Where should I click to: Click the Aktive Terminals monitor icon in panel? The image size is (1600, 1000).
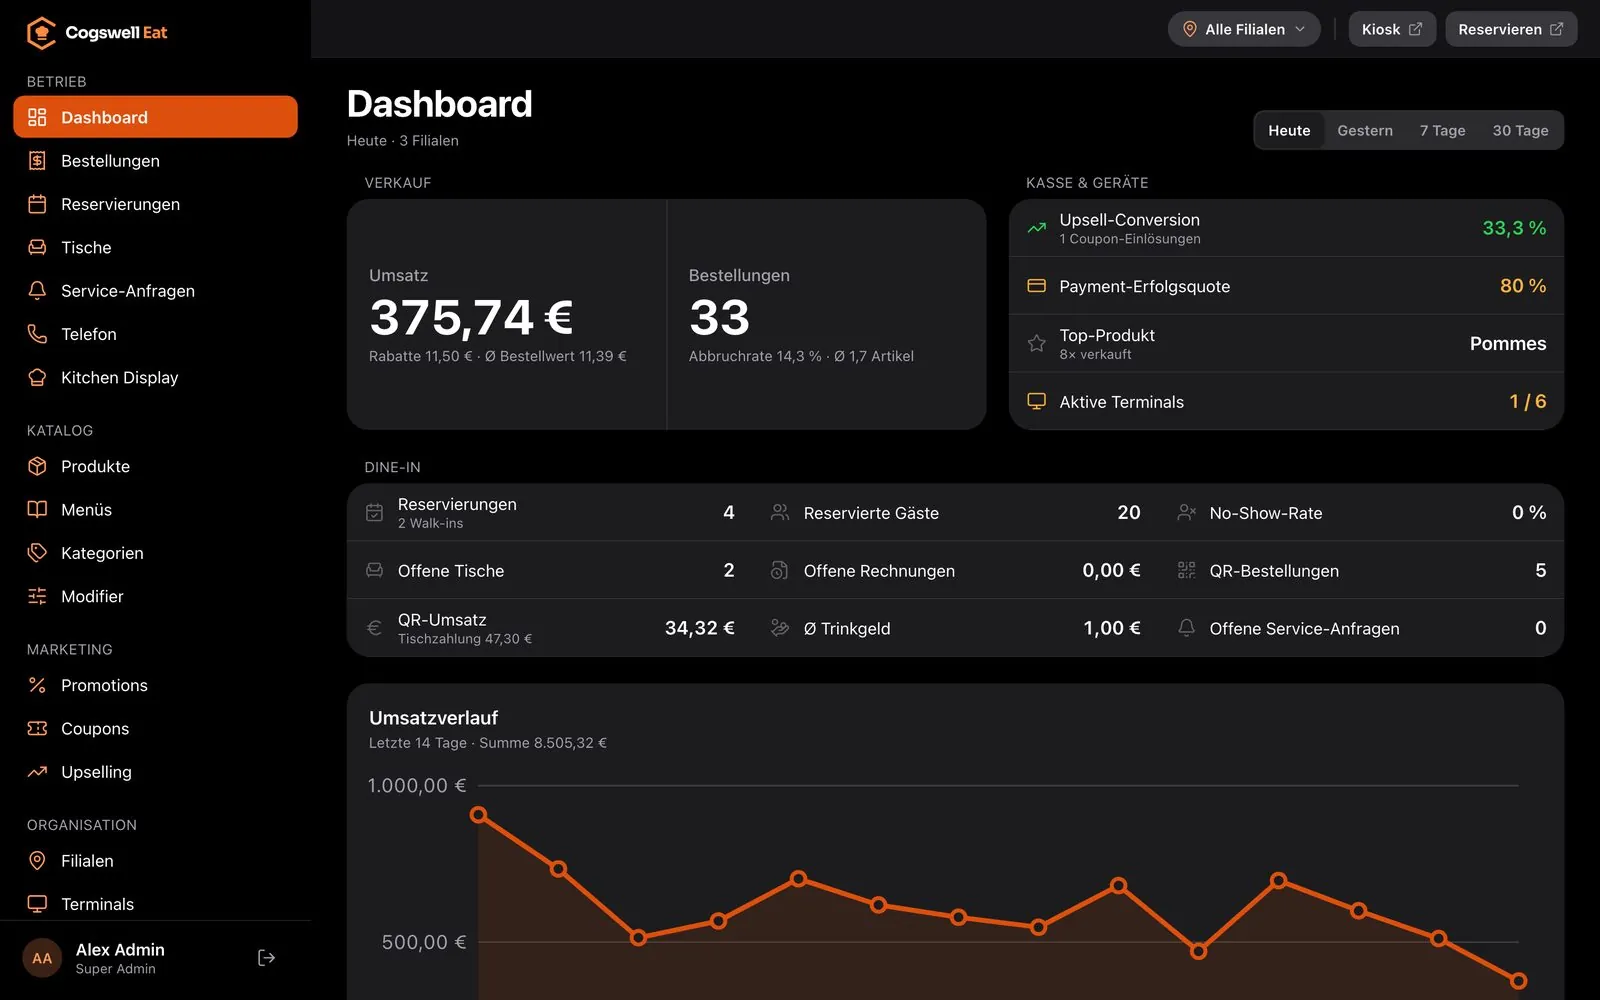(1037, 401)
